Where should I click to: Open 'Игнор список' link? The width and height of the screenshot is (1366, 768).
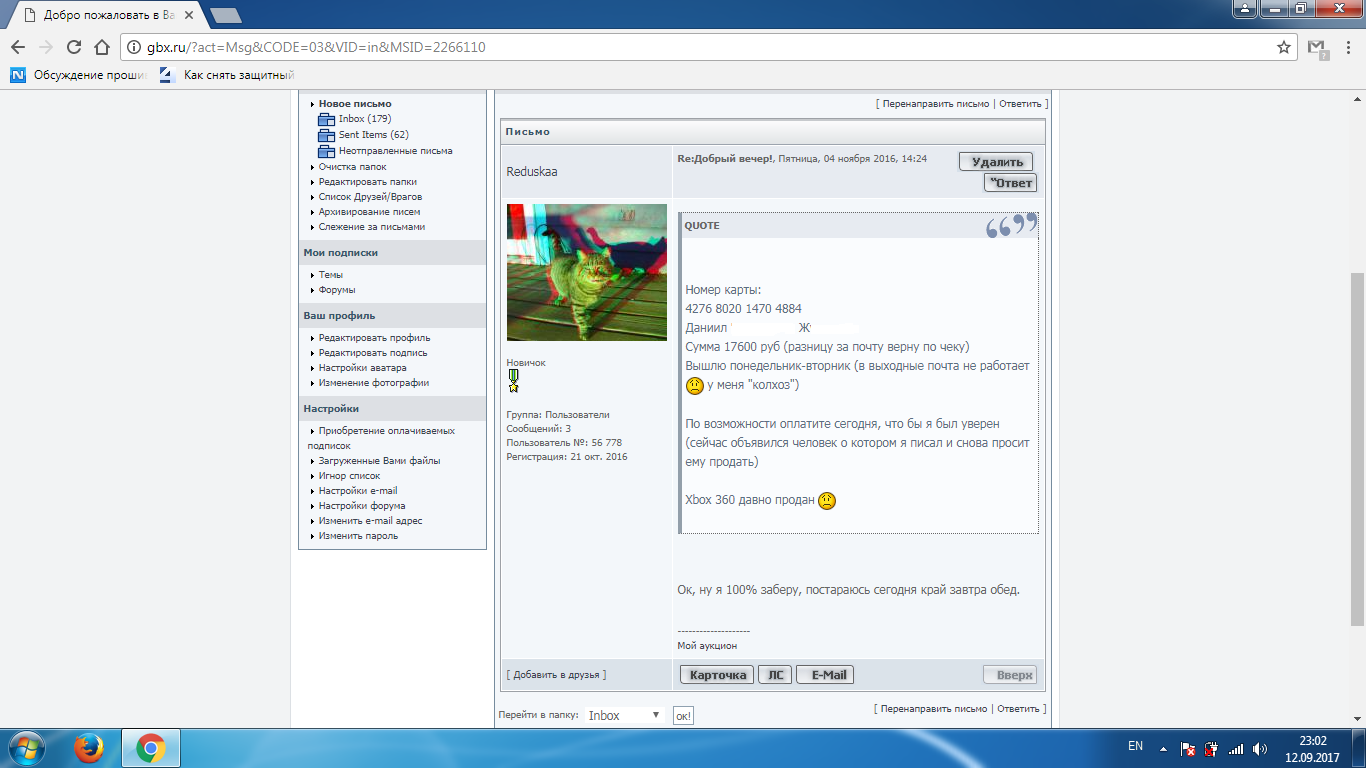tap(349, 476)
